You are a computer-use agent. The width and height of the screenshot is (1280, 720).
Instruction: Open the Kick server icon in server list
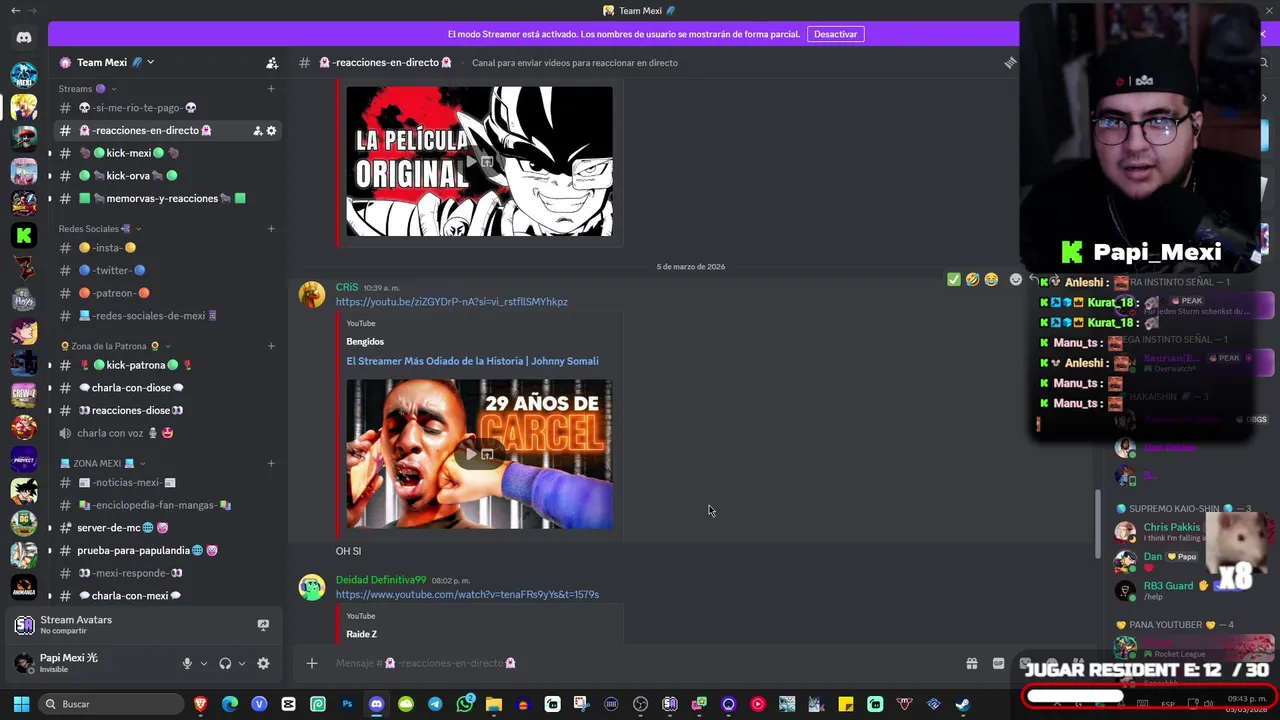tap(24, 235)
